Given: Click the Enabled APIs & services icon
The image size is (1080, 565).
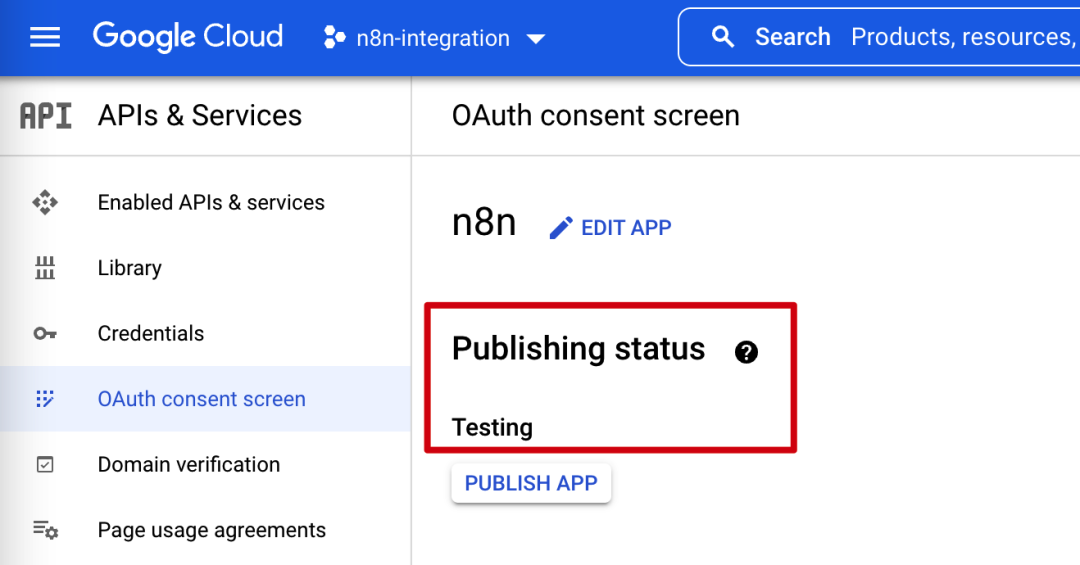Looking at the screenshot, I should pos(45,203).
